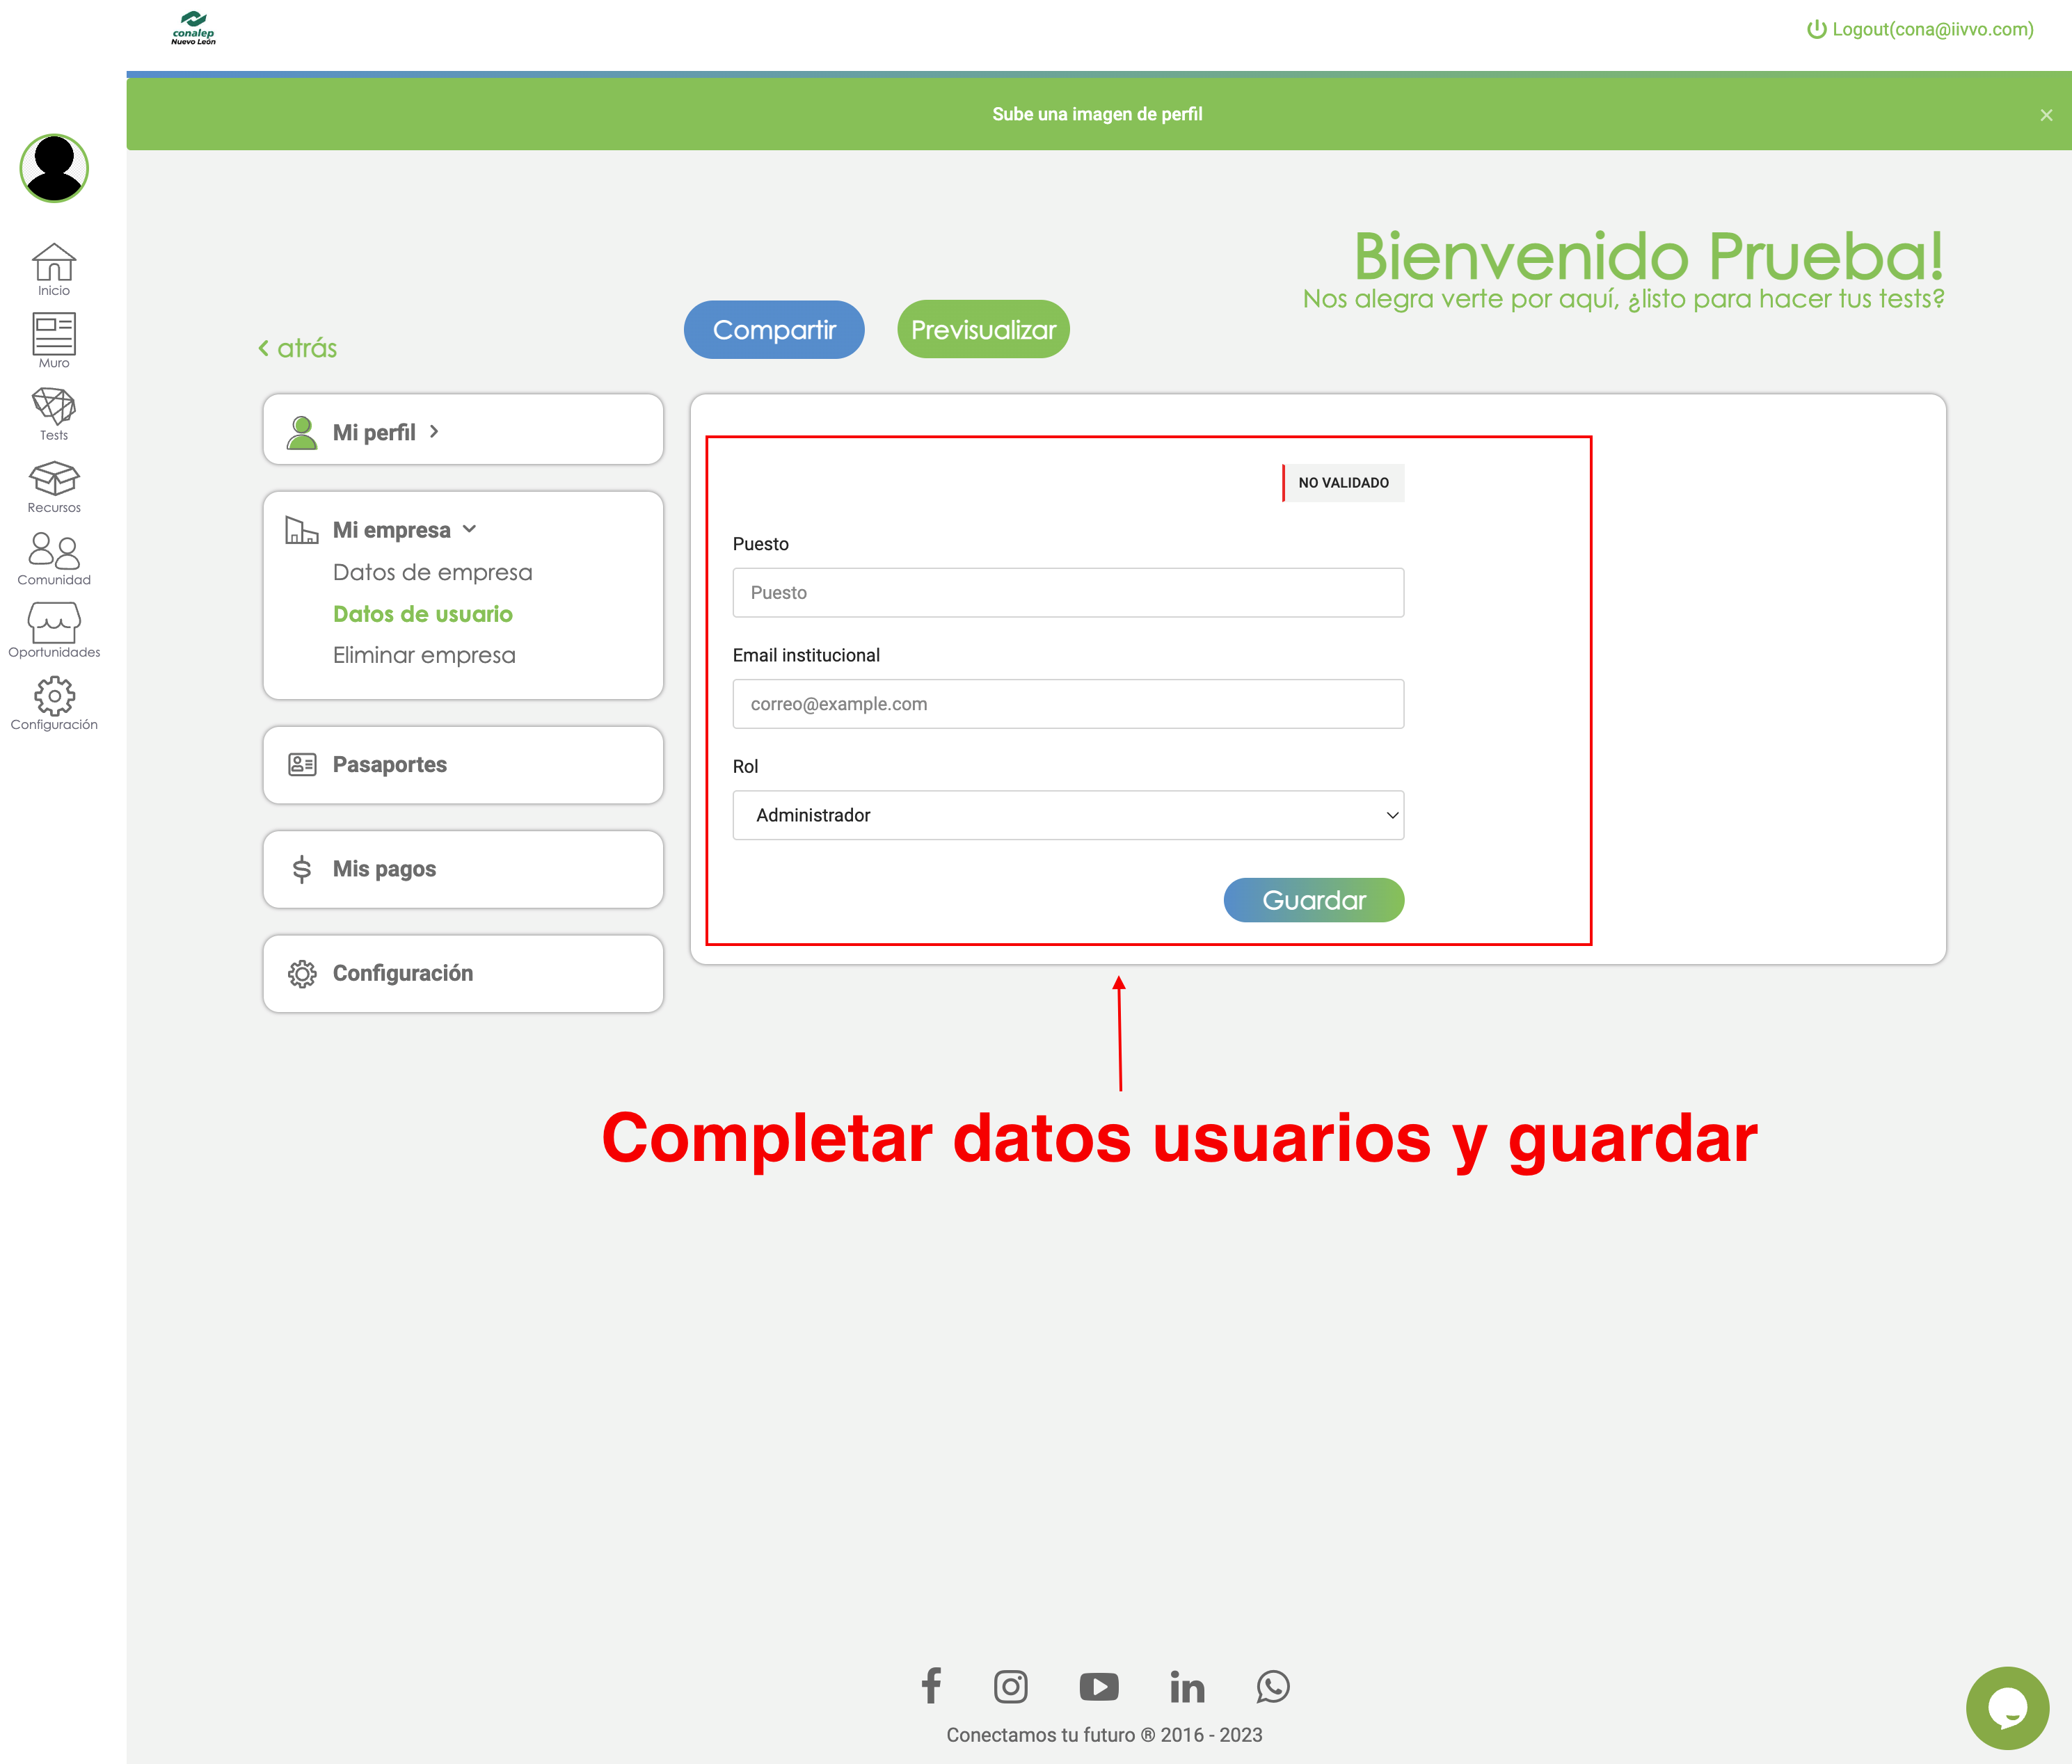The image size is (2072, 1764).
Task: Click 'Conectamos tu futuro ® 2016 - 2023' text
Action: click(1104, 1735)
